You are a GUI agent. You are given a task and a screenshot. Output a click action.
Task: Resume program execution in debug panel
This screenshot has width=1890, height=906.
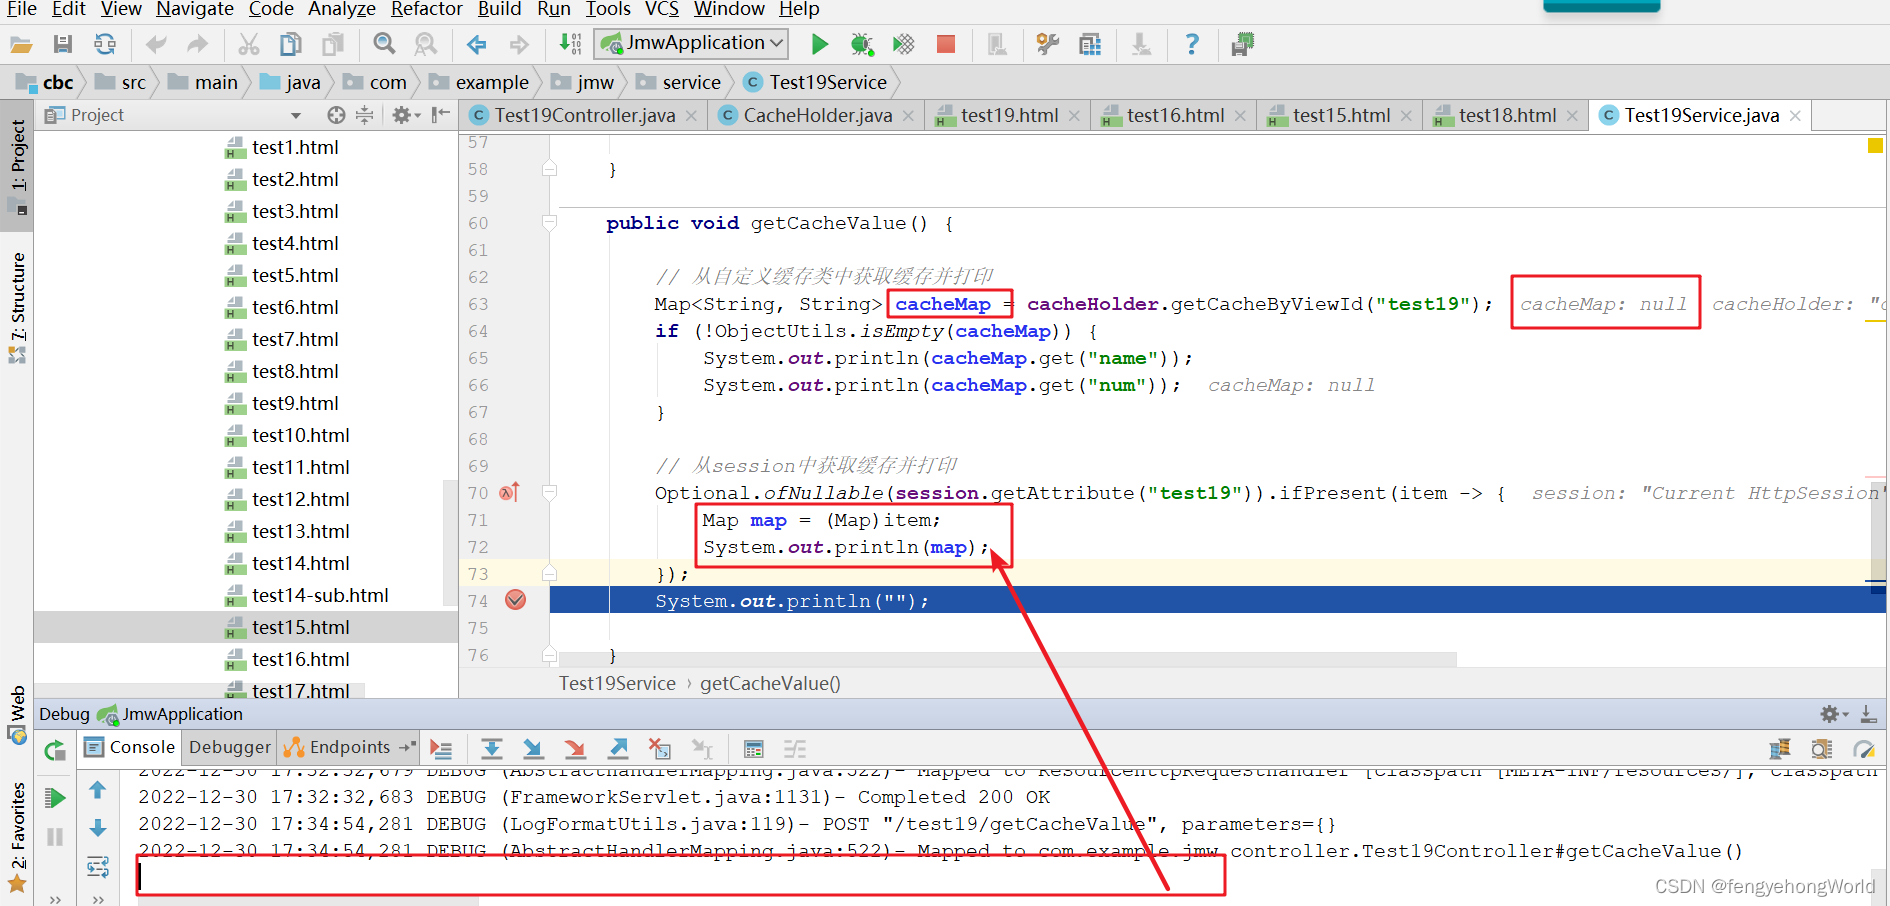pos(55,797)
